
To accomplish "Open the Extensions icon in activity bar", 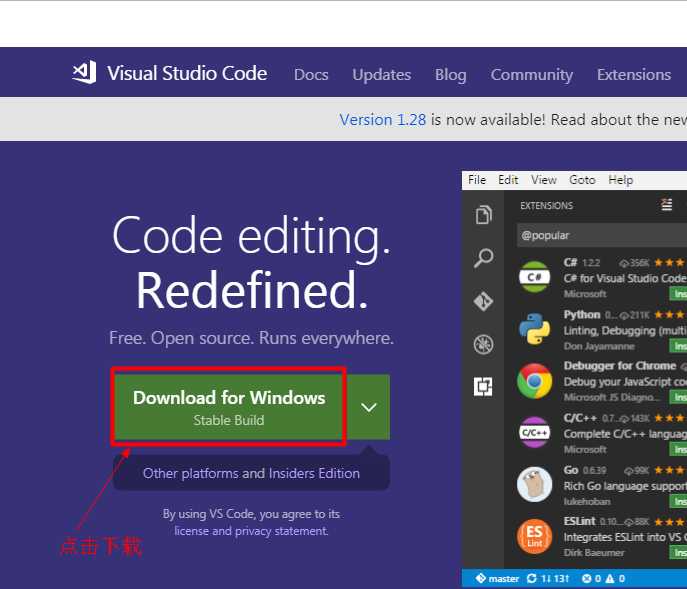I will pos(483,387).
